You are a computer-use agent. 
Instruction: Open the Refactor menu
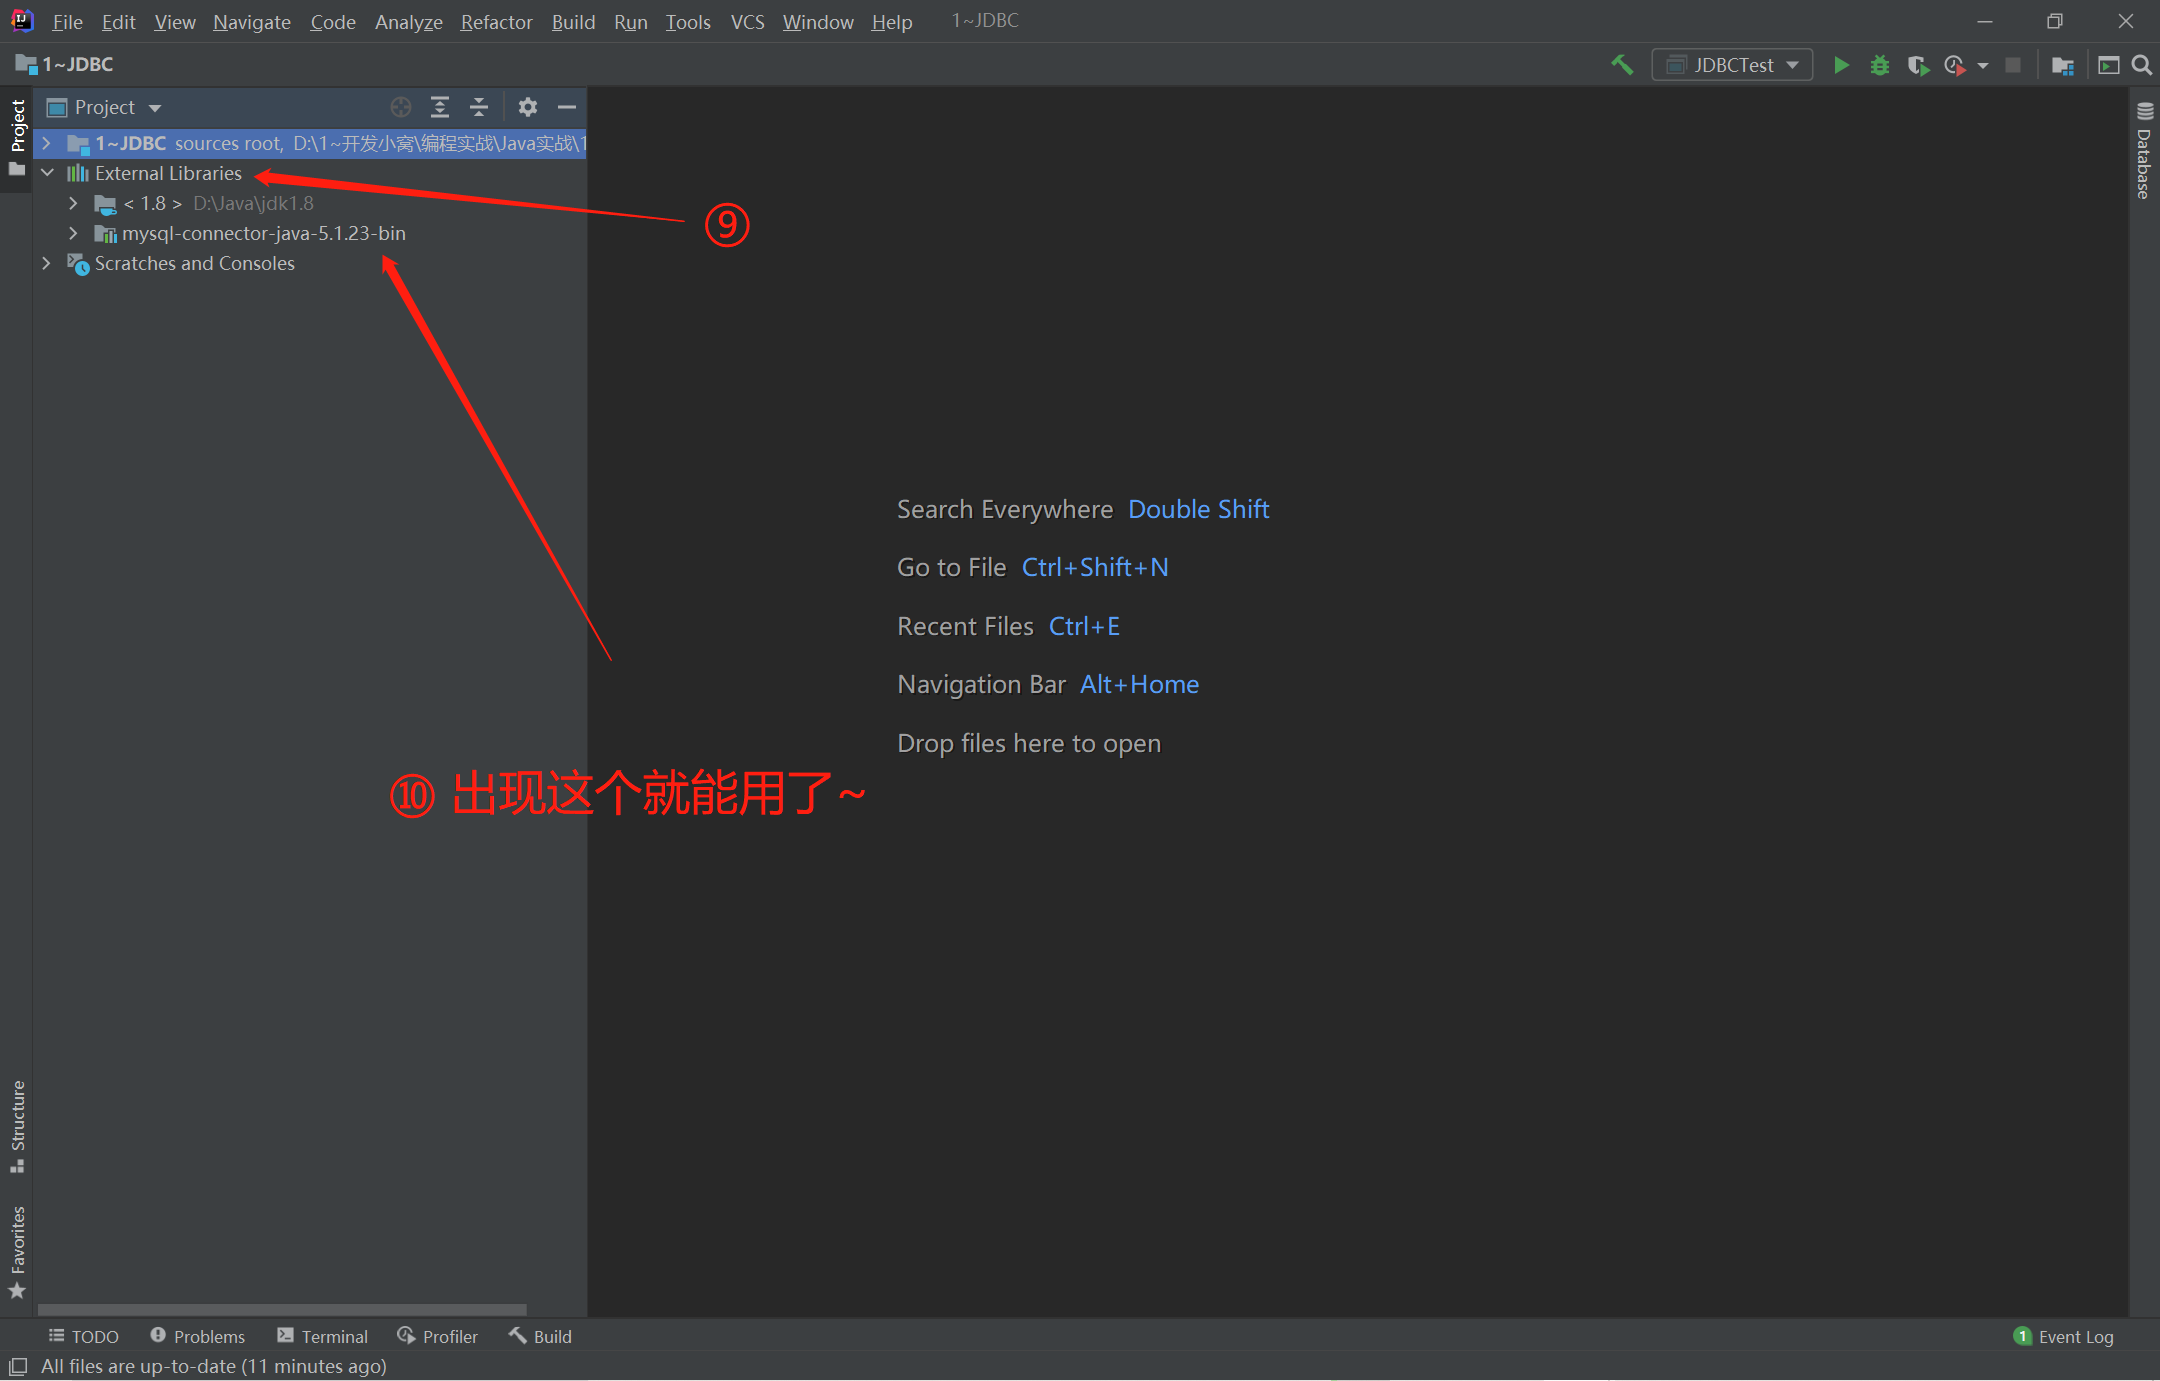point(496,22)
